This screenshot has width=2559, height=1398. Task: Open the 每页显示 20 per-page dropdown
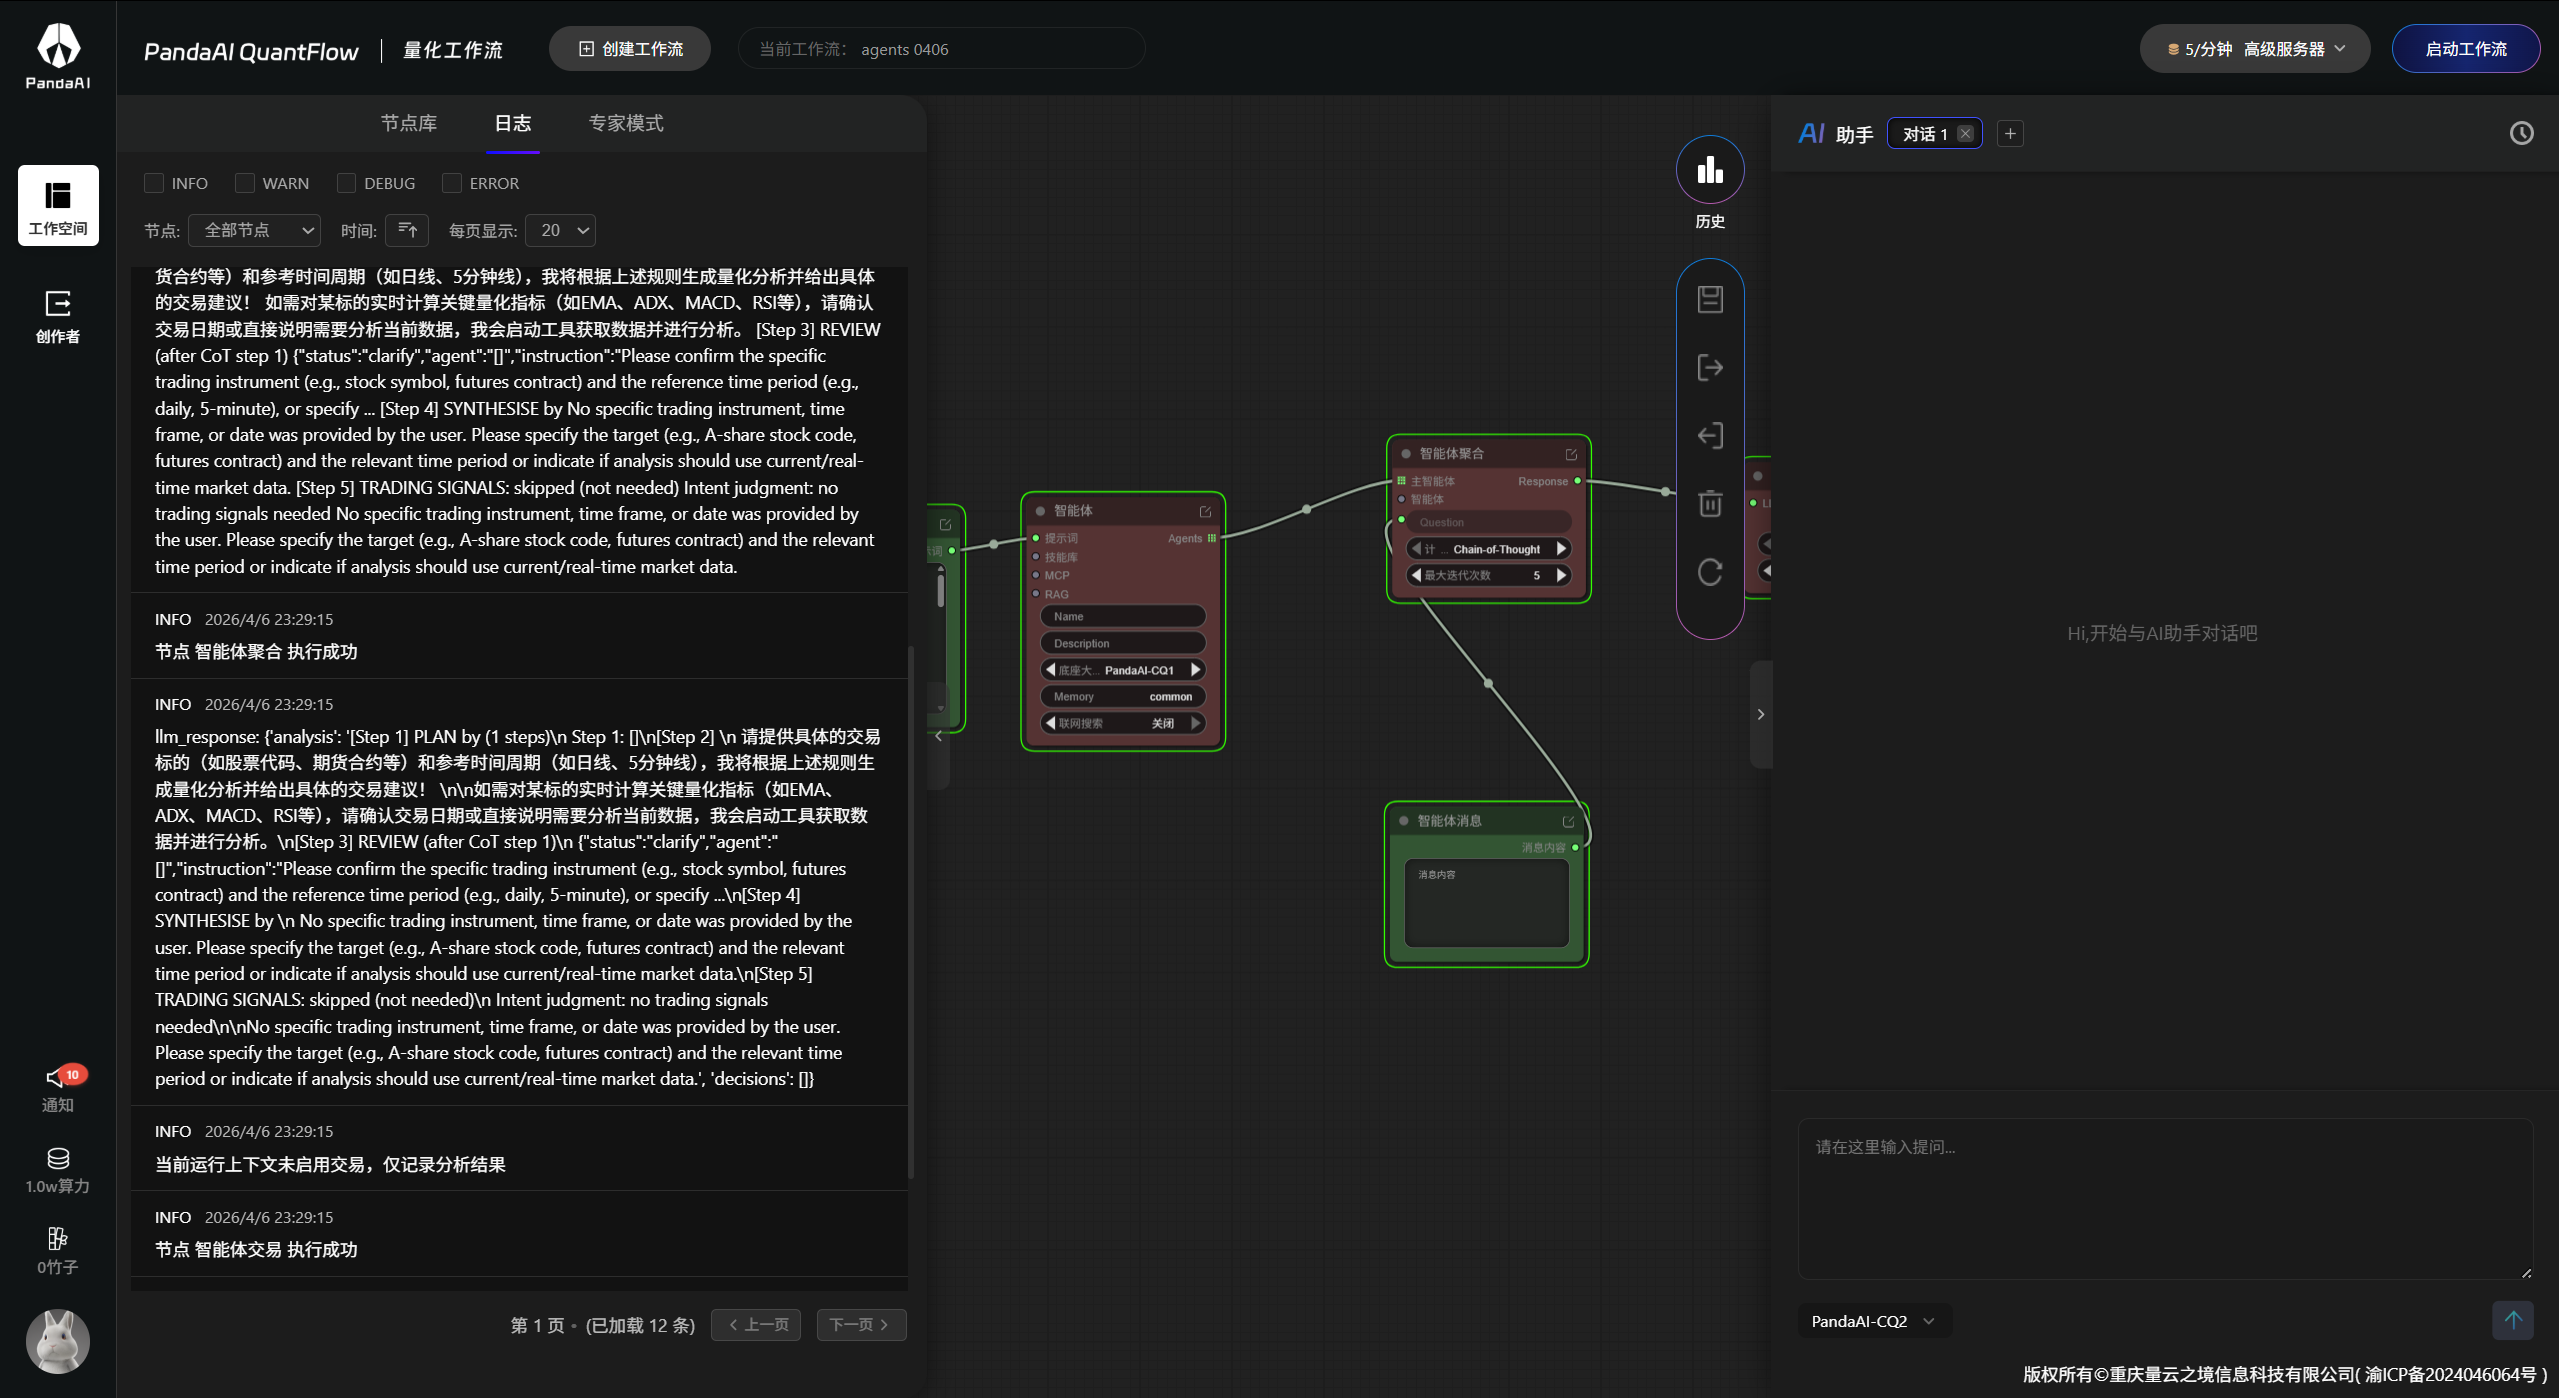coord(560,230)
